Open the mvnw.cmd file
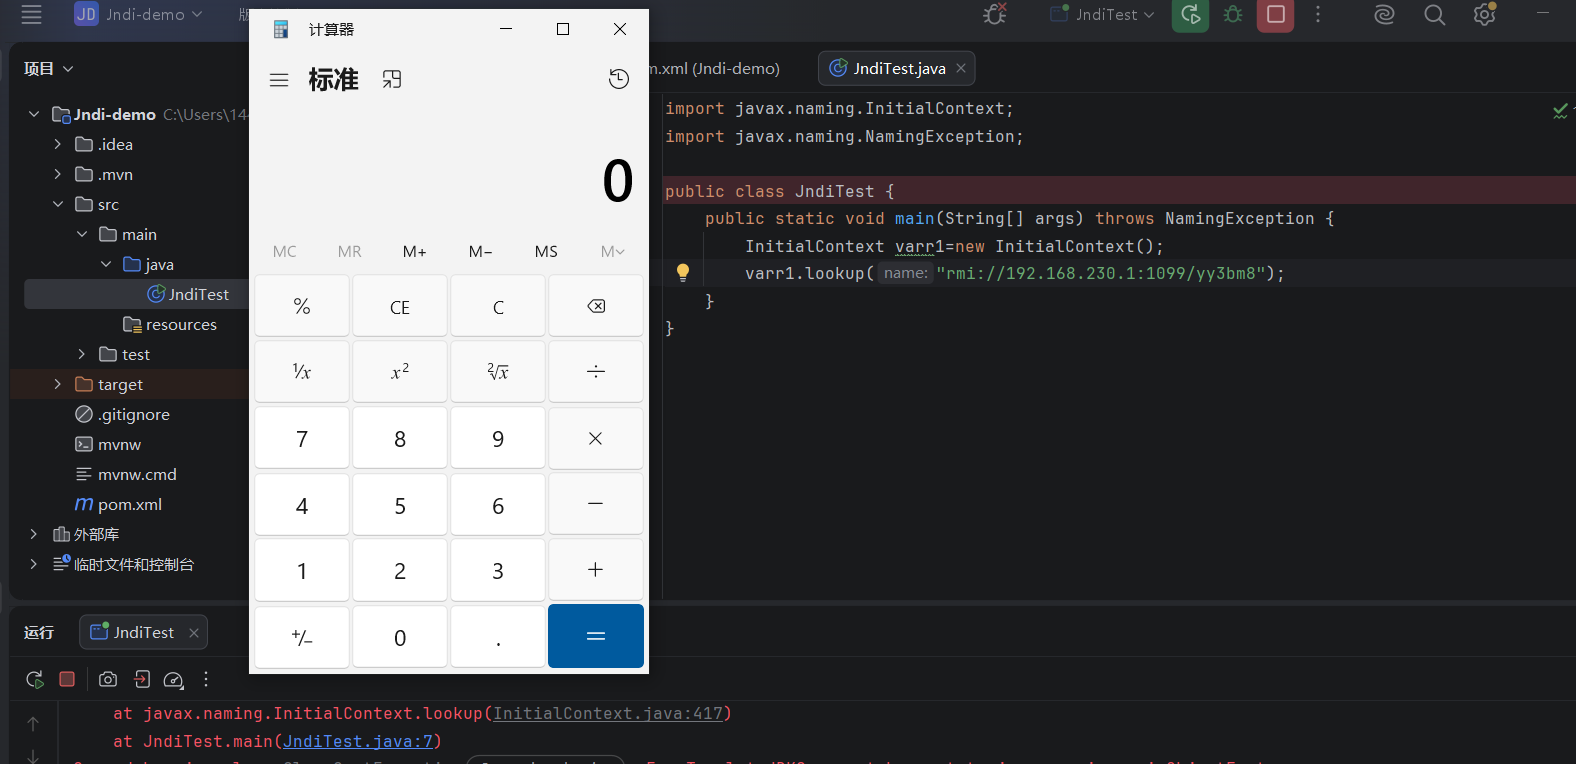This screenshot has width=1576, height=764. tap(126, 474)
